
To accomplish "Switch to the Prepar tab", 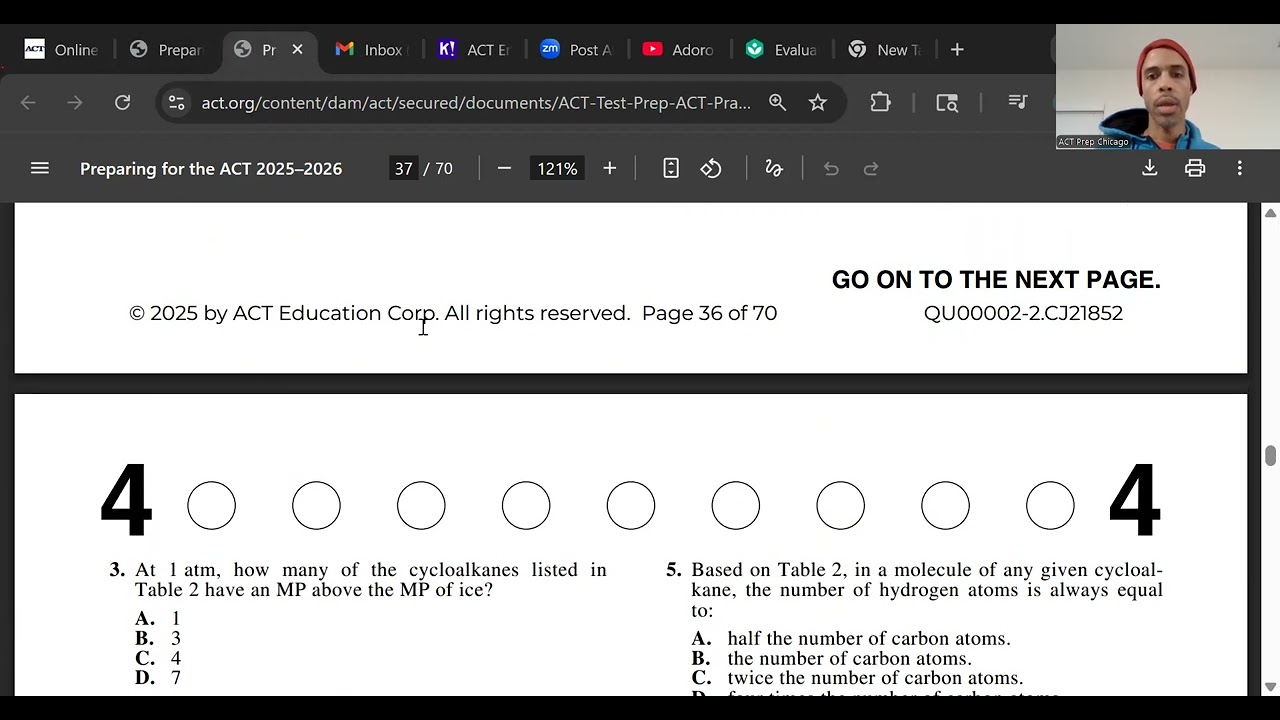I will 167,50.
